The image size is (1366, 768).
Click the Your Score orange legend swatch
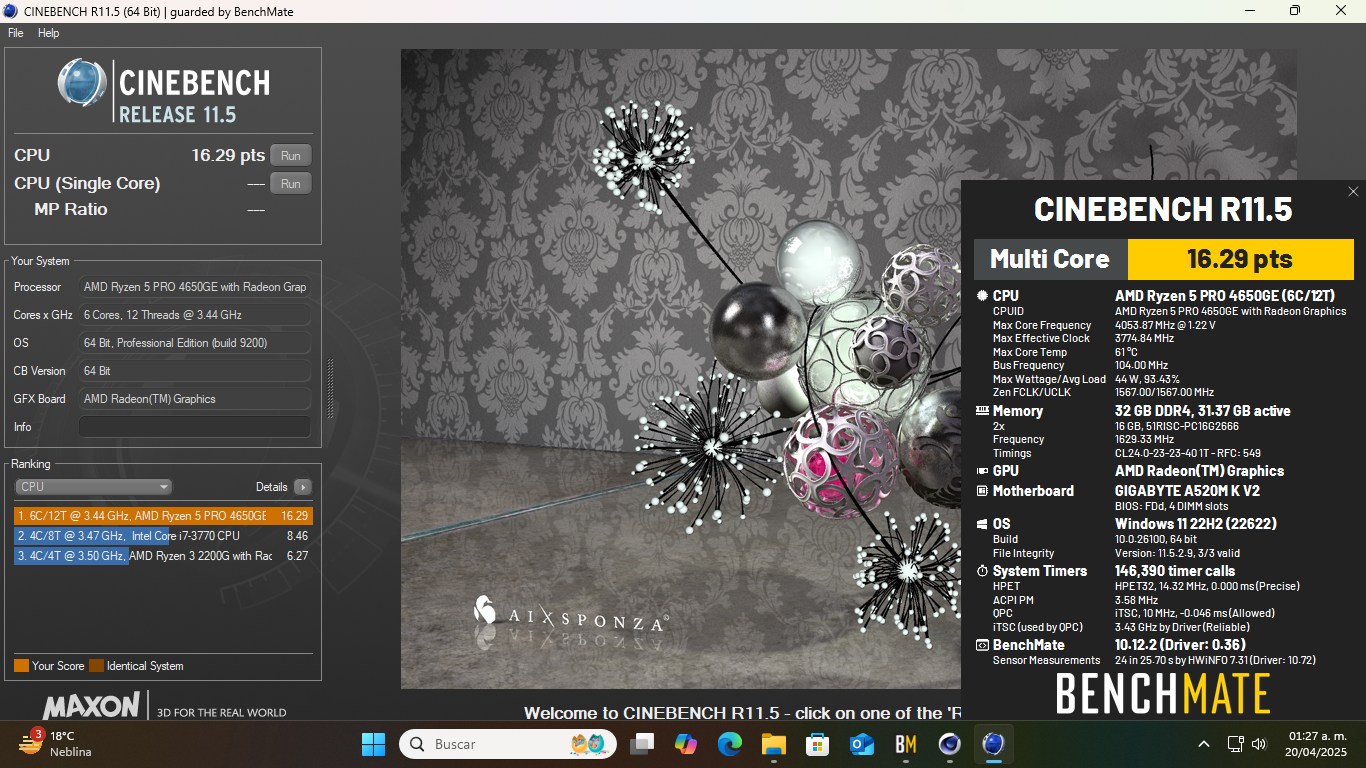21,666
